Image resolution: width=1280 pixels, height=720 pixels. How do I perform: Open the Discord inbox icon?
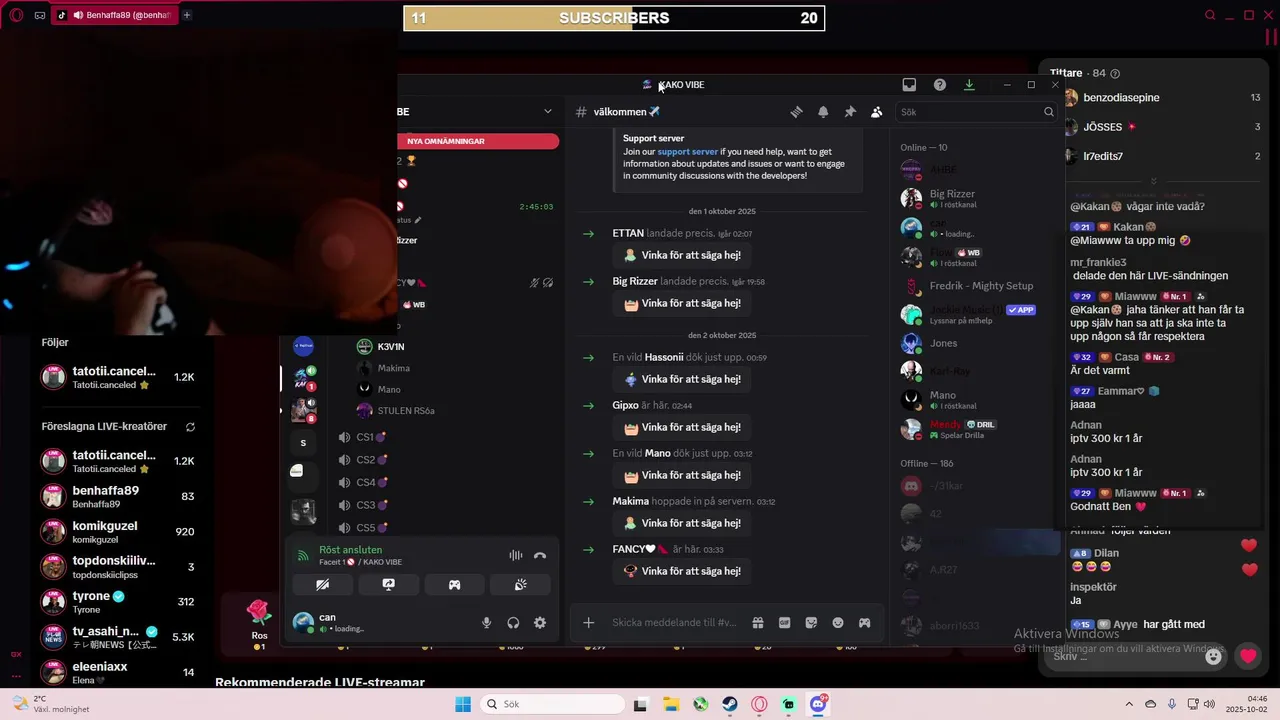tap(909, 85)
